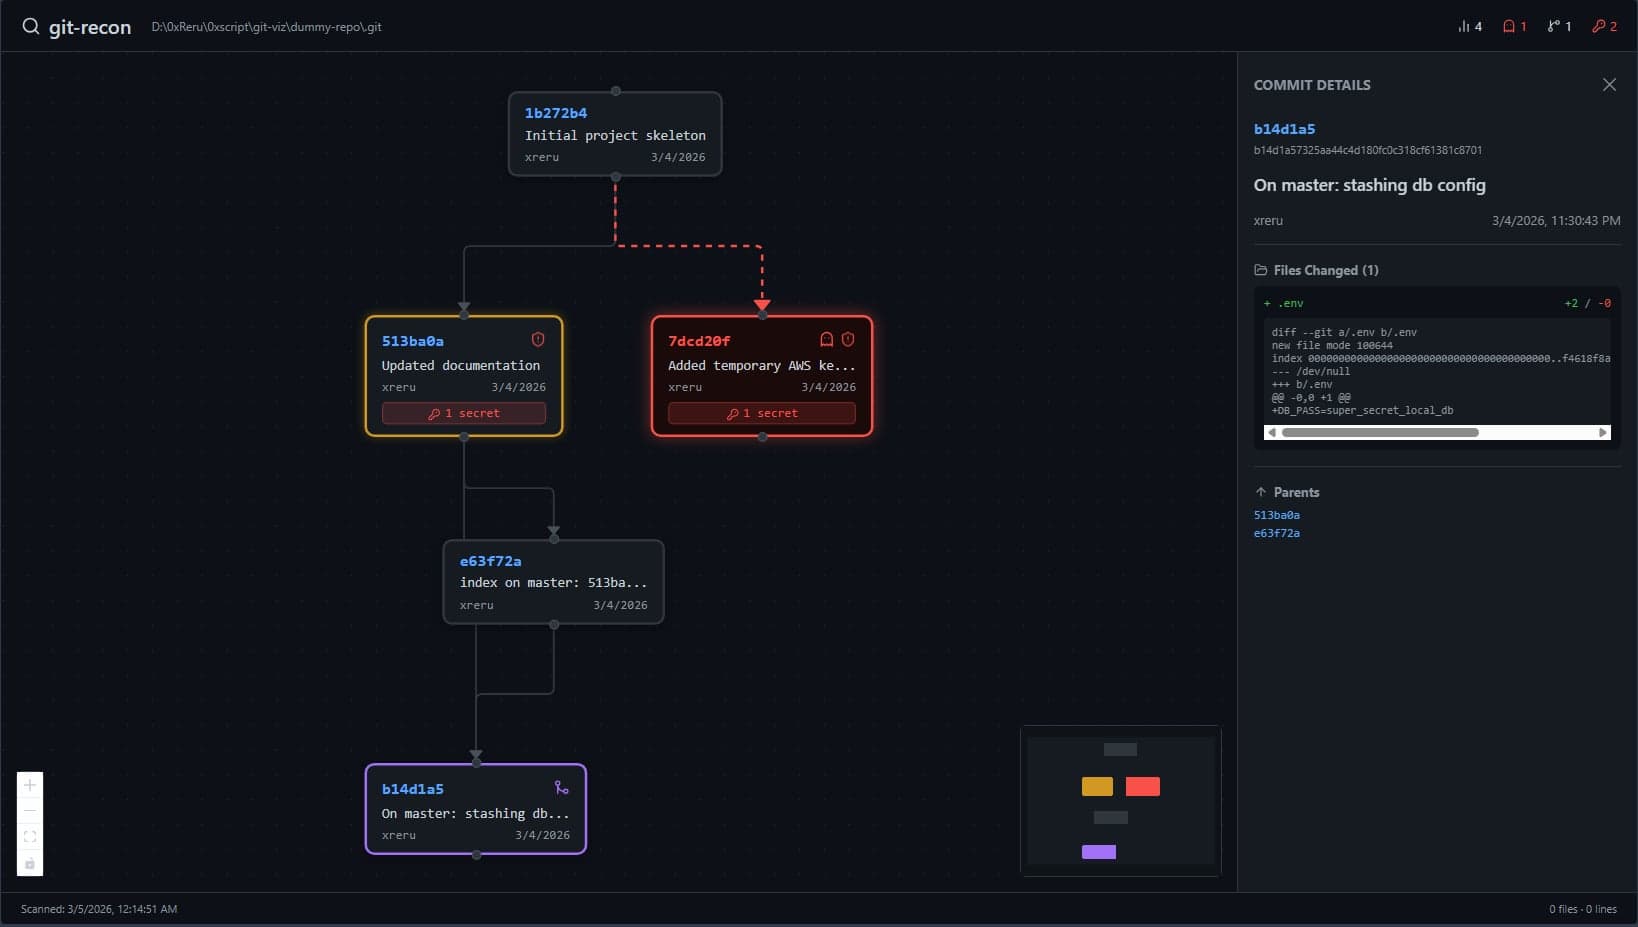Click the short hash b14d1a5 in details
This screenshot has height=927, width=1638.
coord(1285,129)
